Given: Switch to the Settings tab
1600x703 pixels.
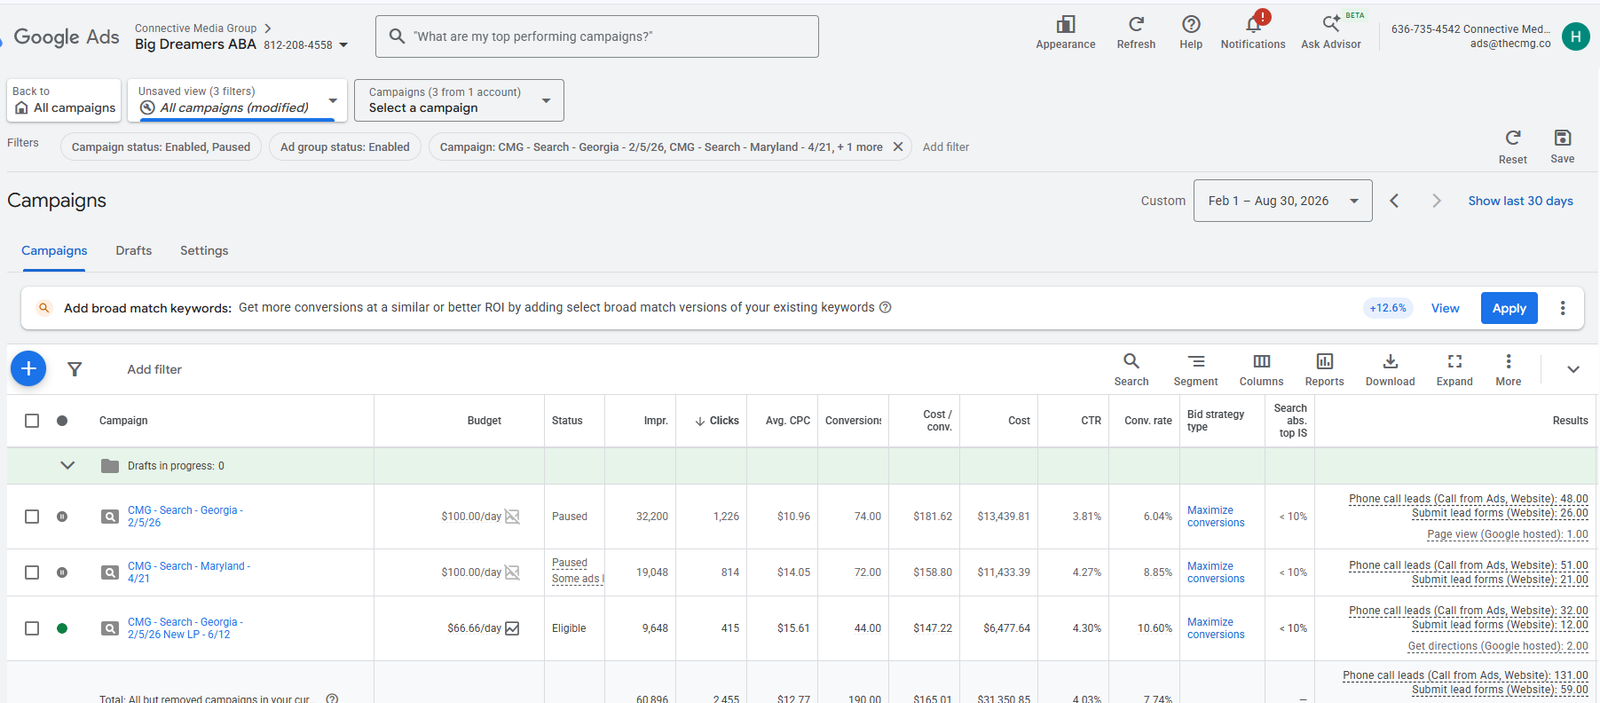Looking at the screenshot, I should [204, 251].
